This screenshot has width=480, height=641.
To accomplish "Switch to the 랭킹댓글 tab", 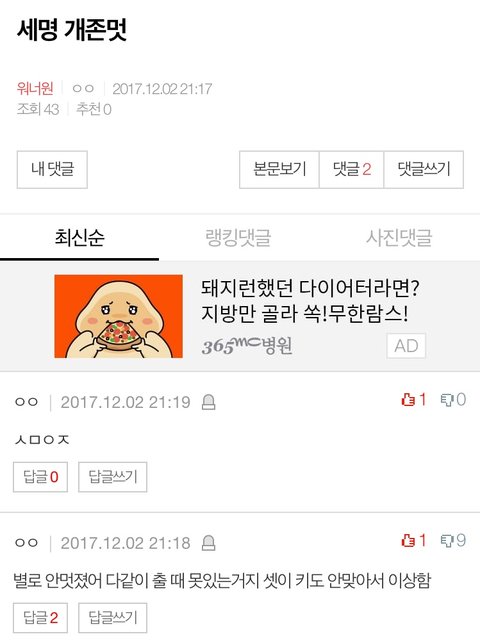I will coord(238,238).
